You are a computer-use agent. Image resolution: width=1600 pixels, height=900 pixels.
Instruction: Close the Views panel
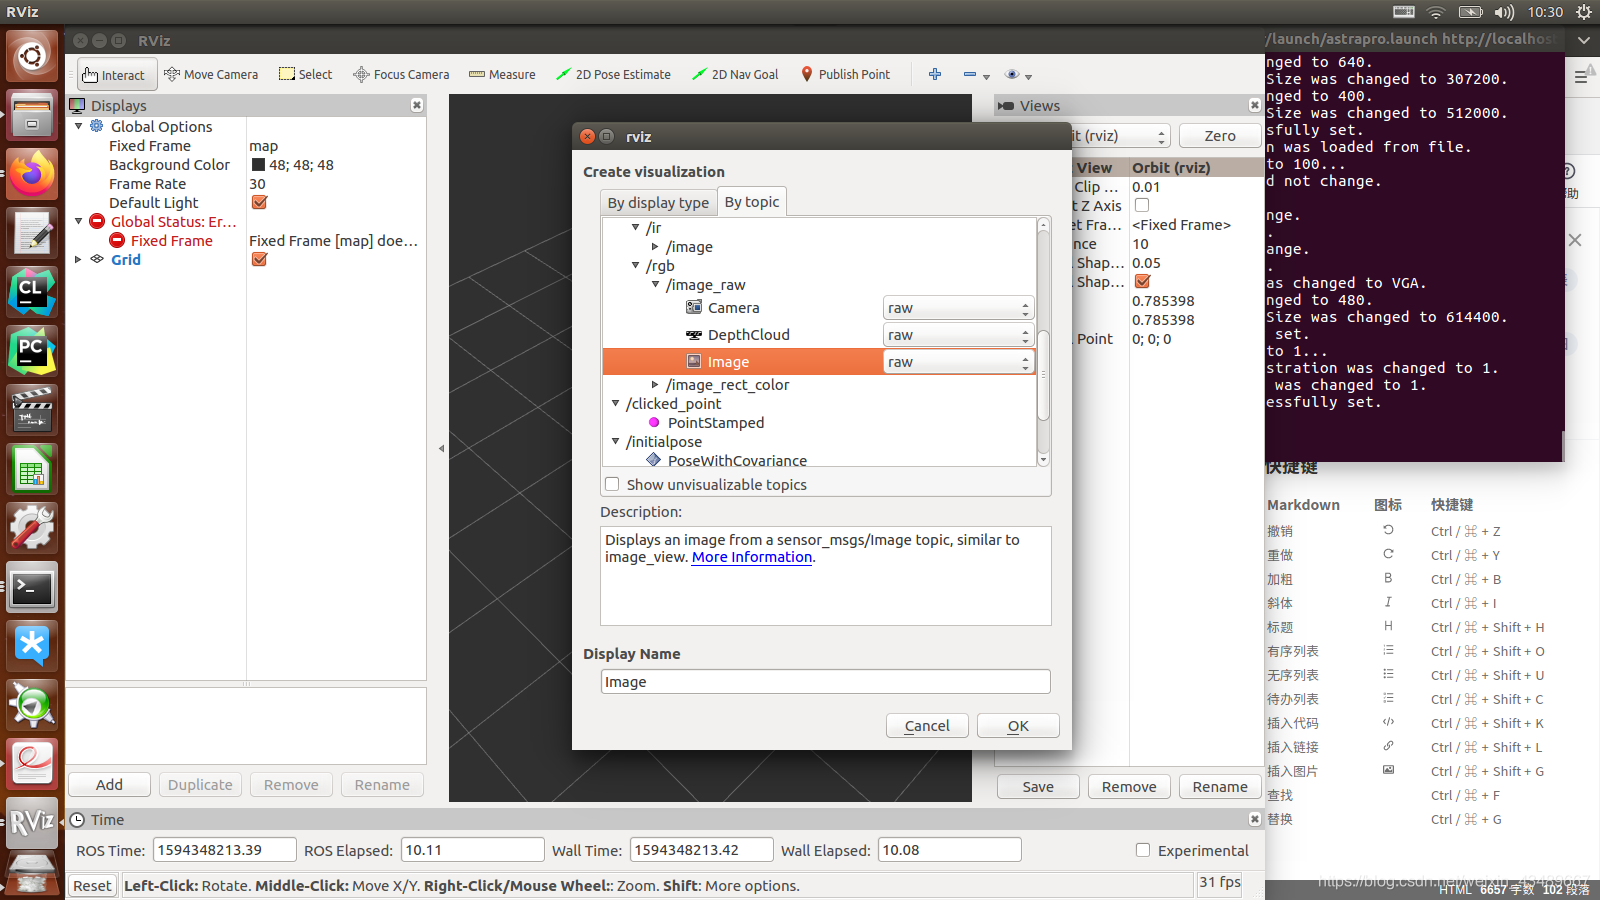(x=1255, y=105)
